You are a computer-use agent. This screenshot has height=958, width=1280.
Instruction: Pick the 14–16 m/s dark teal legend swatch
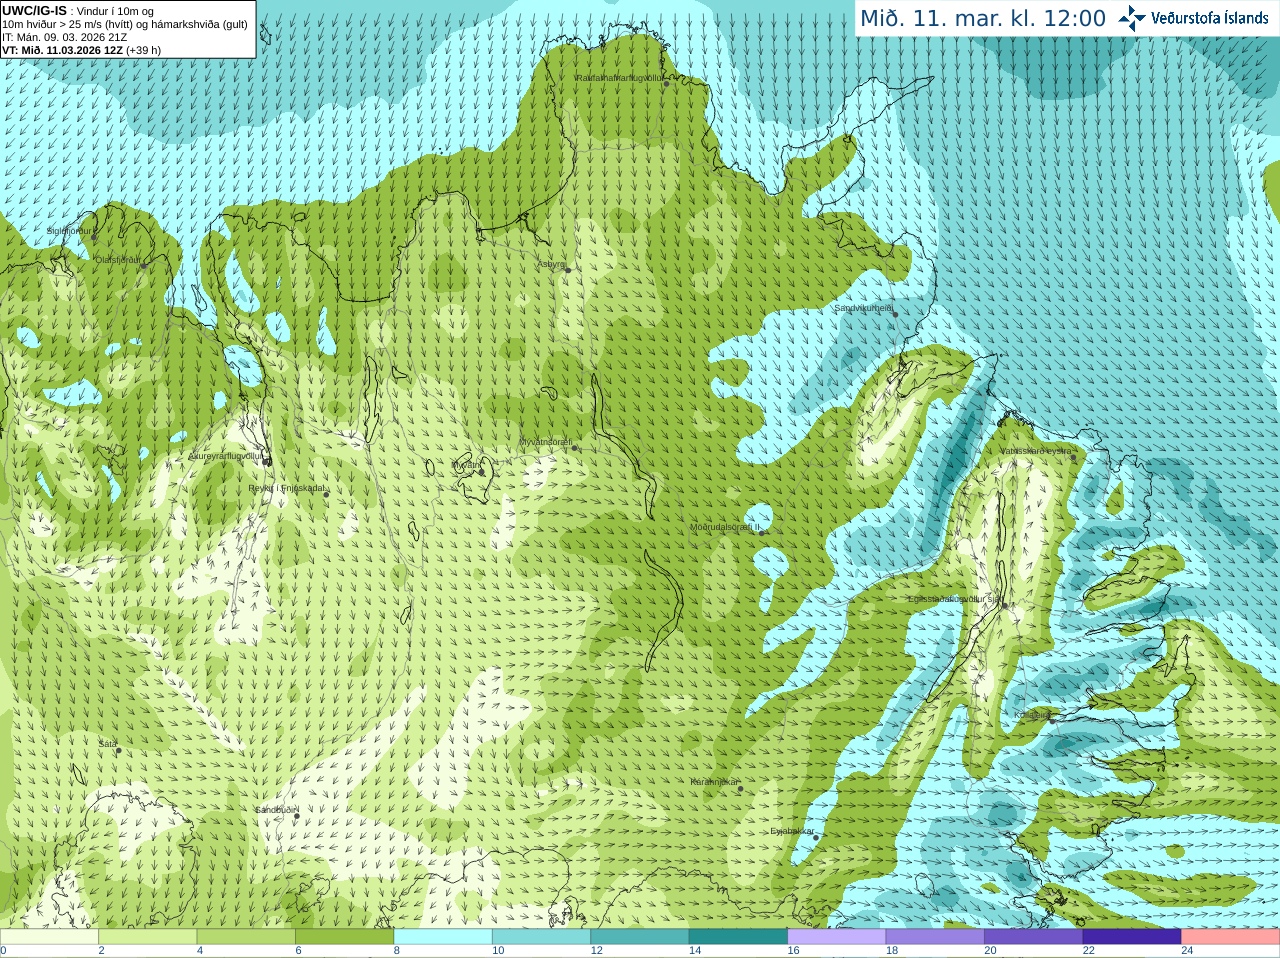click(x=738, y=937)
